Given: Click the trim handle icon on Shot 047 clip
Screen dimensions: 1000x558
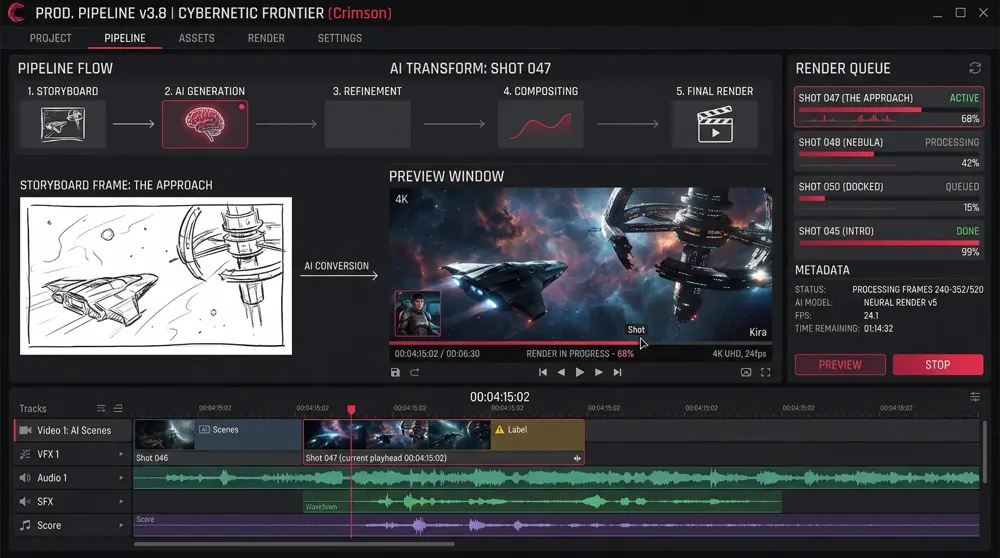Looking at the screenshot, I should (x=577, y=458).
